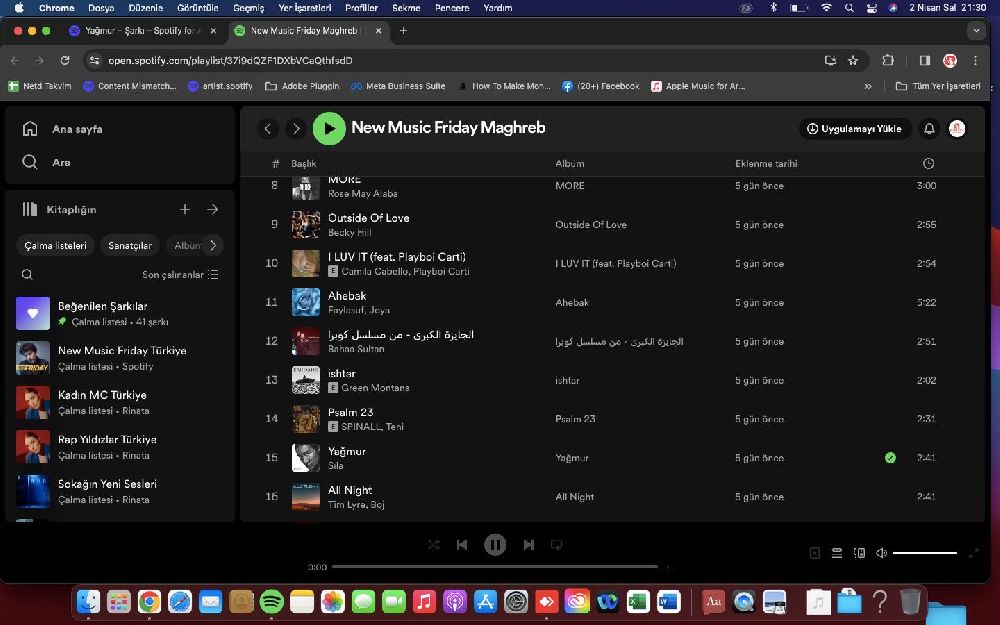Click the Uygulamayı Yükle button

[854, 129]
